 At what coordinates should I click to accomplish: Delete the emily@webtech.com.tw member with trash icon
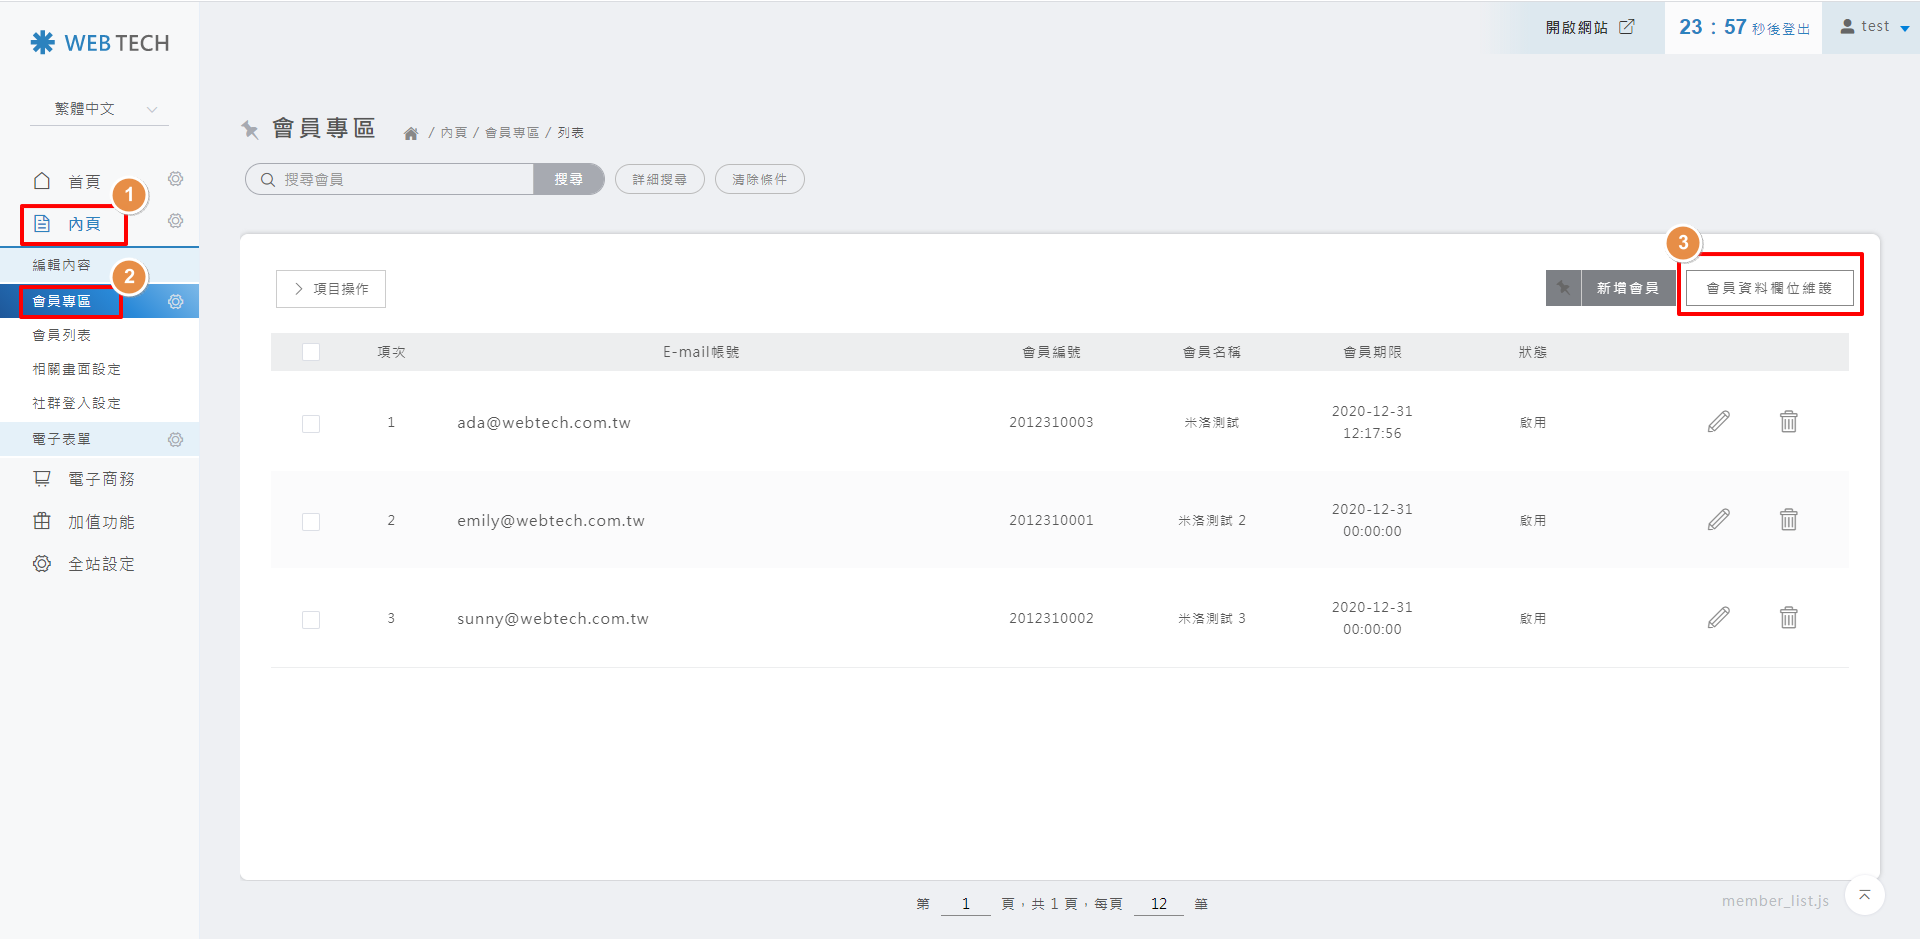tap(1788, 520)
